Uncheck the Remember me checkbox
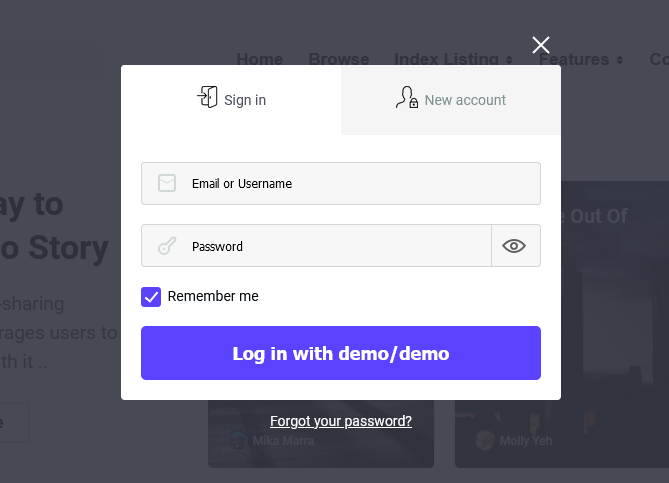Screen dimensions: 669x483 pos(151,297)
